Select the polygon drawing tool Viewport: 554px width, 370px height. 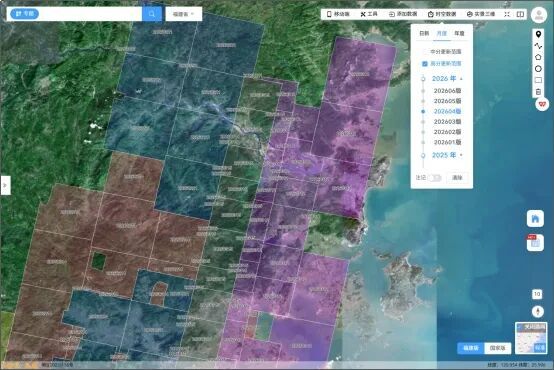tap(538, 57)
